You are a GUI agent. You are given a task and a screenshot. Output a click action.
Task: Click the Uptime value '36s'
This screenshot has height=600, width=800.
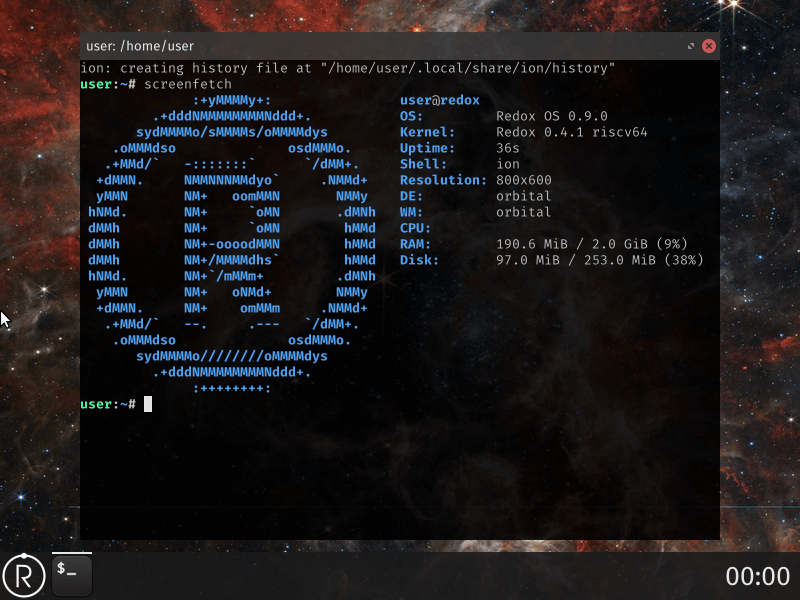[508, 148]
